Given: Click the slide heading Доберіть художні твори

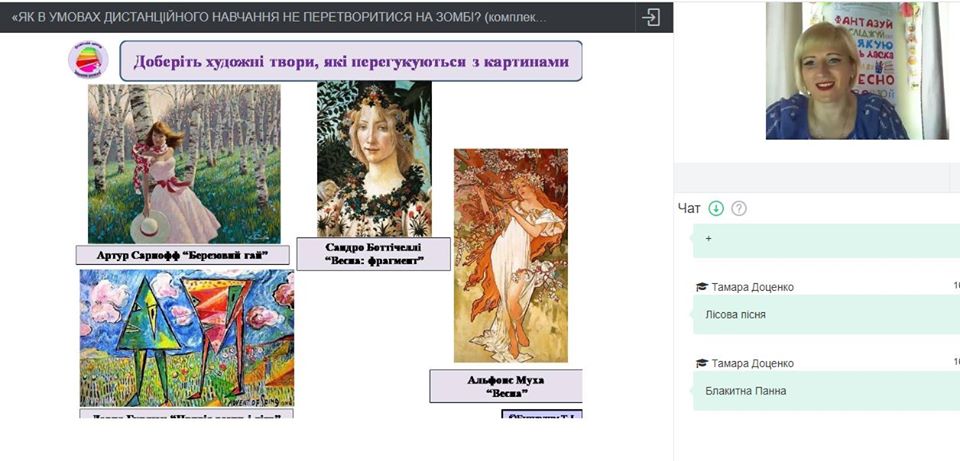Looking at the screenshot, I should pos(351,61).
